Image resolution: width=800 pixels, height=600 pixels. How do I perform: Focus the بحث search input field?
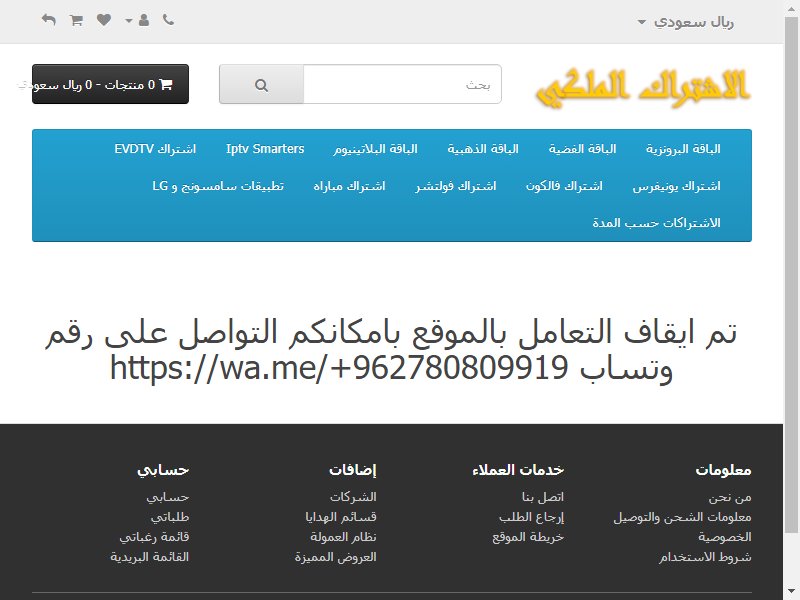(x=402, y=85)
